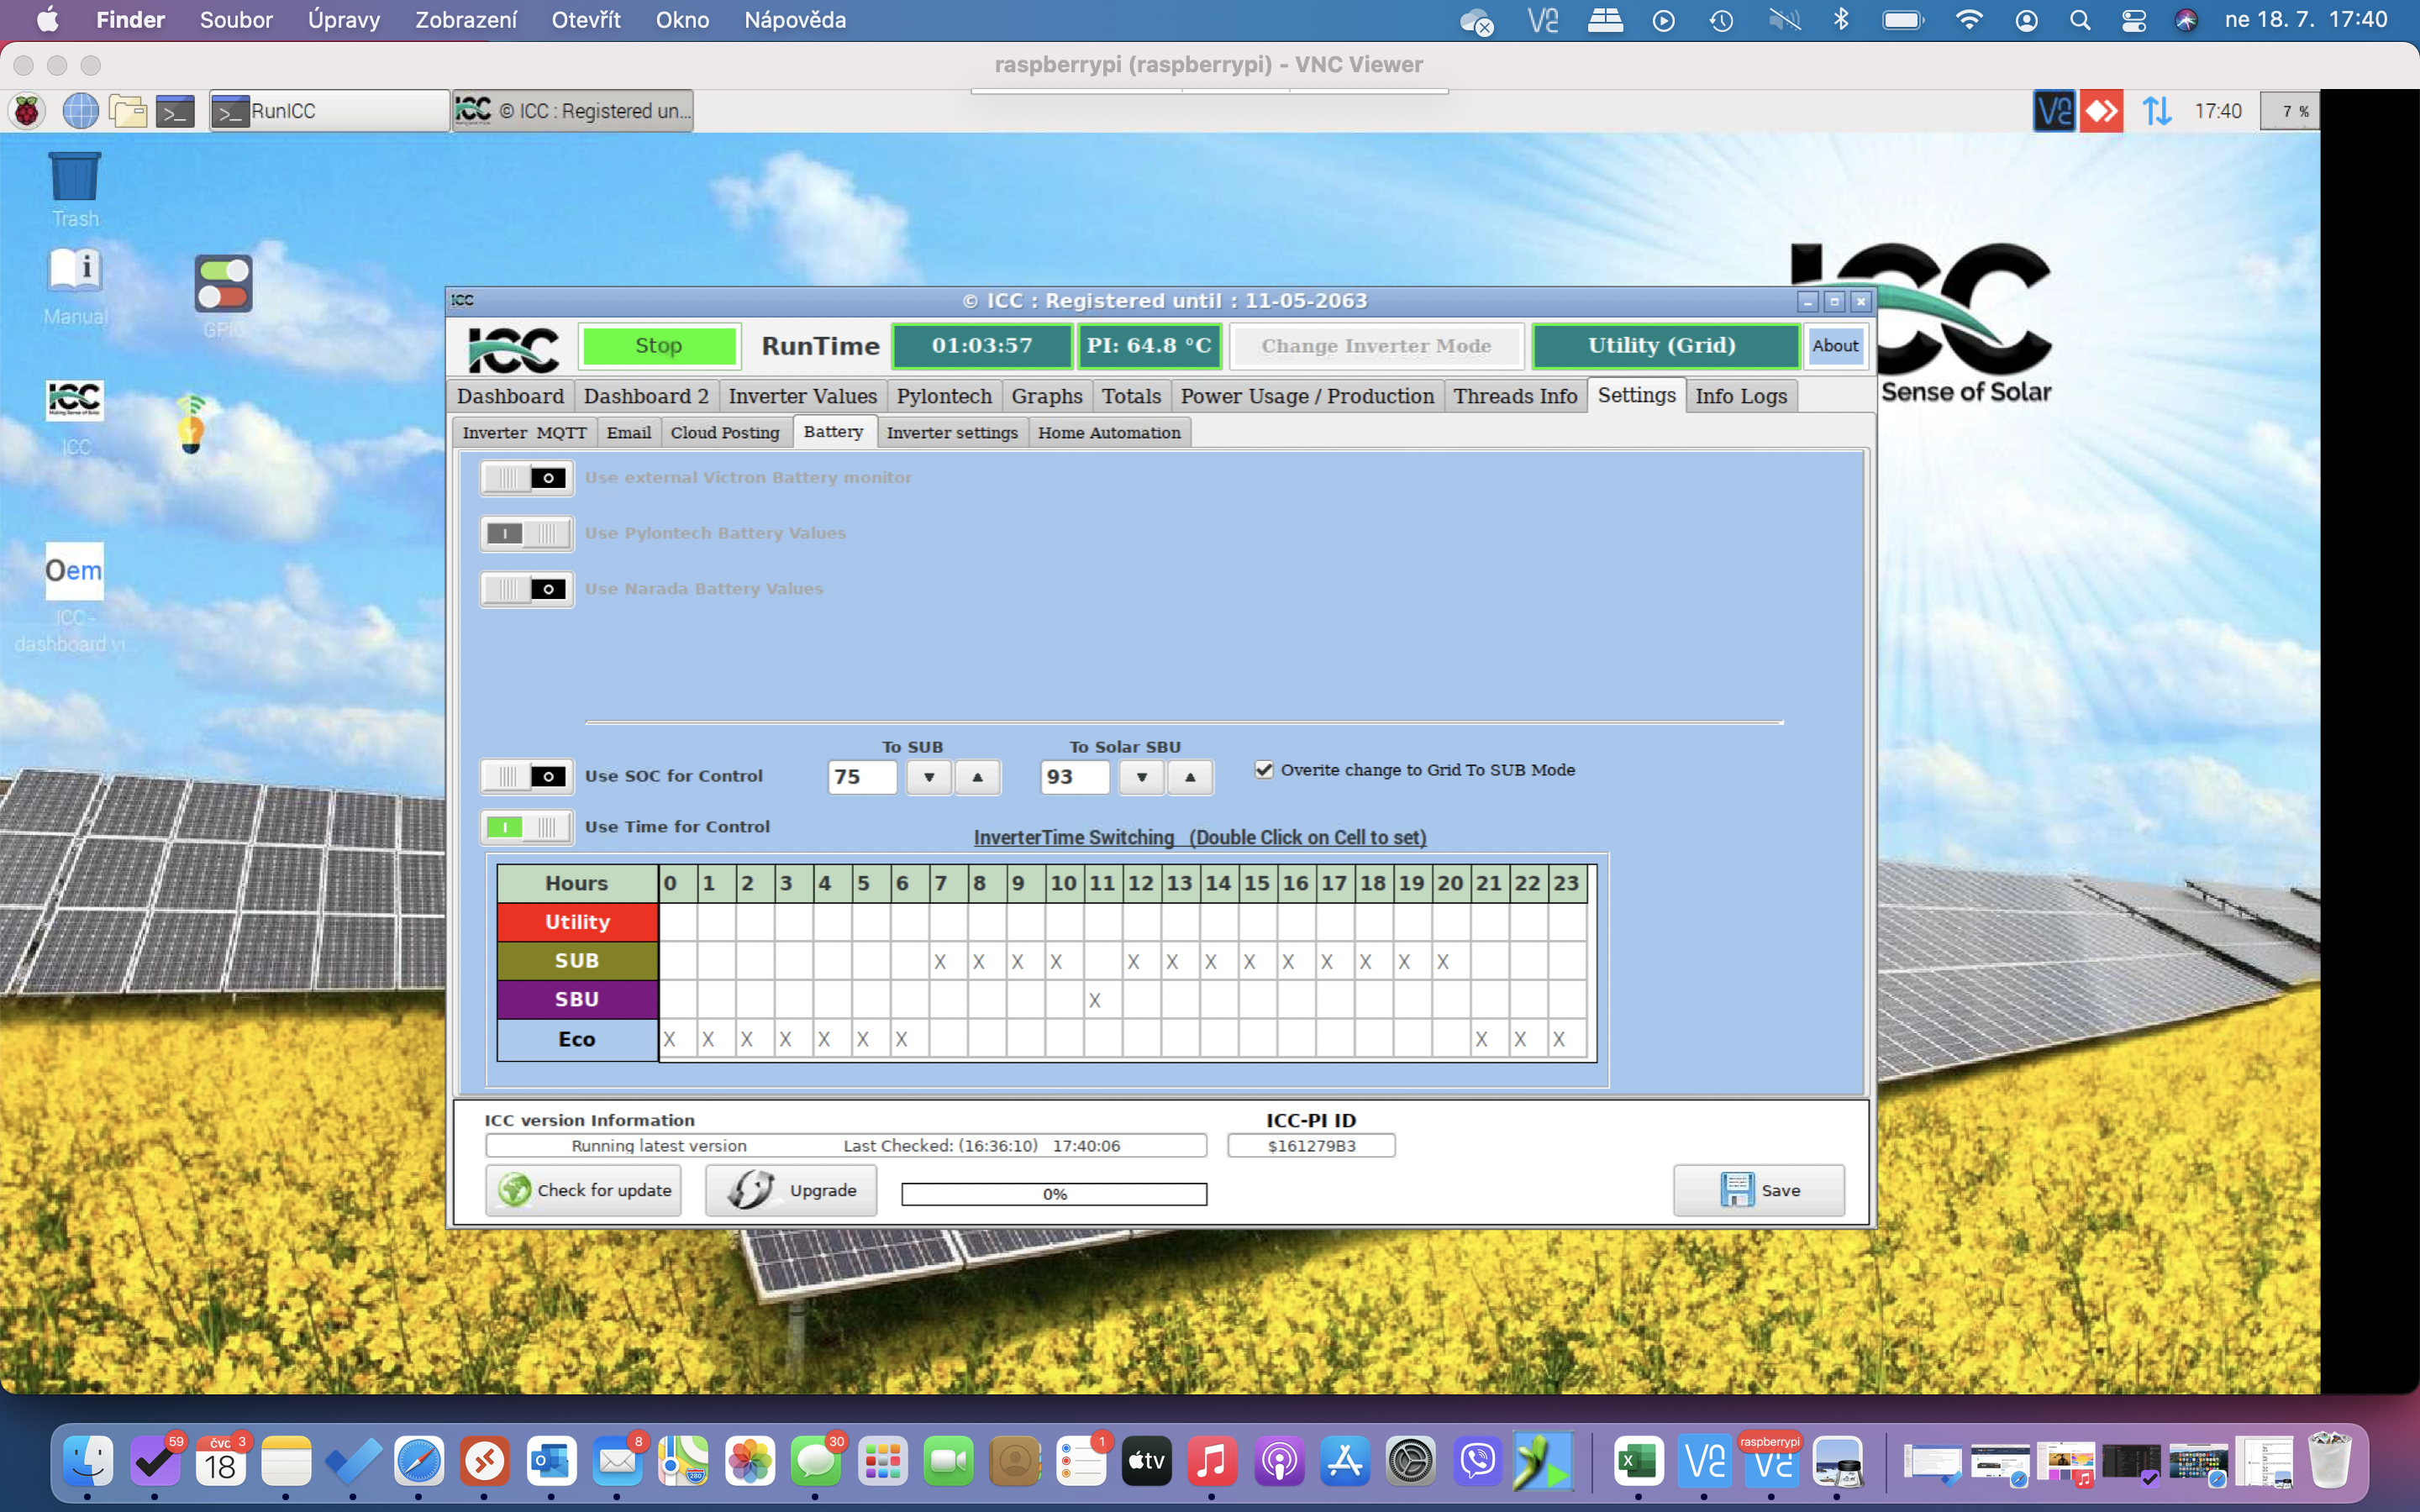Click the upgrade progress bar
Screen dimensions: 2420x1512
(x=1054, y=1194)
